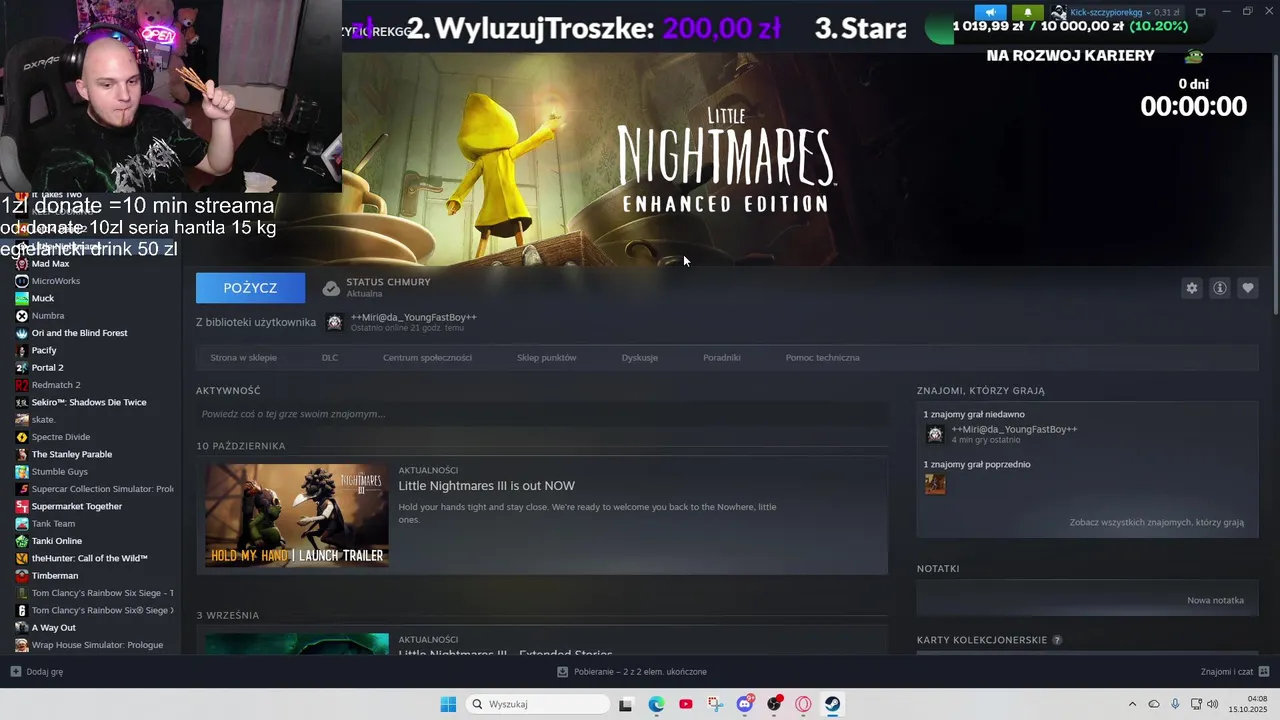This screenshot has width=1280, height=720.
Task: Open Hold My Hand launch trailer thumbnail
Action: (x=297, y=516)
